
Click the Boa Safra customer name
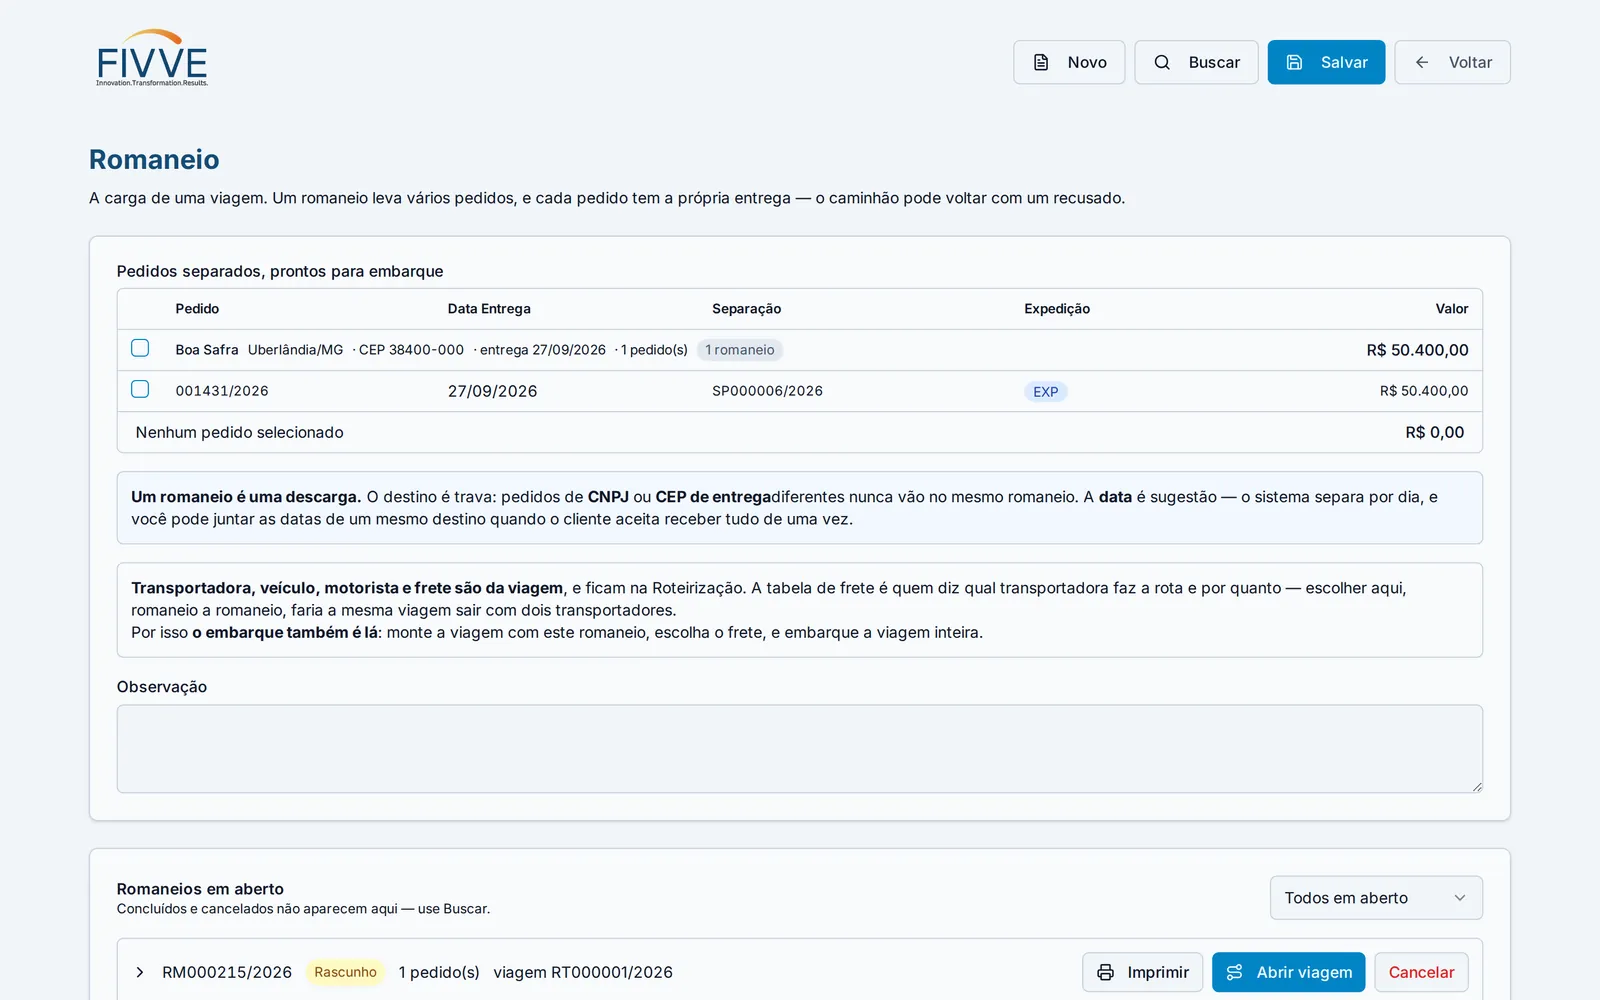(x=207, y=350)
